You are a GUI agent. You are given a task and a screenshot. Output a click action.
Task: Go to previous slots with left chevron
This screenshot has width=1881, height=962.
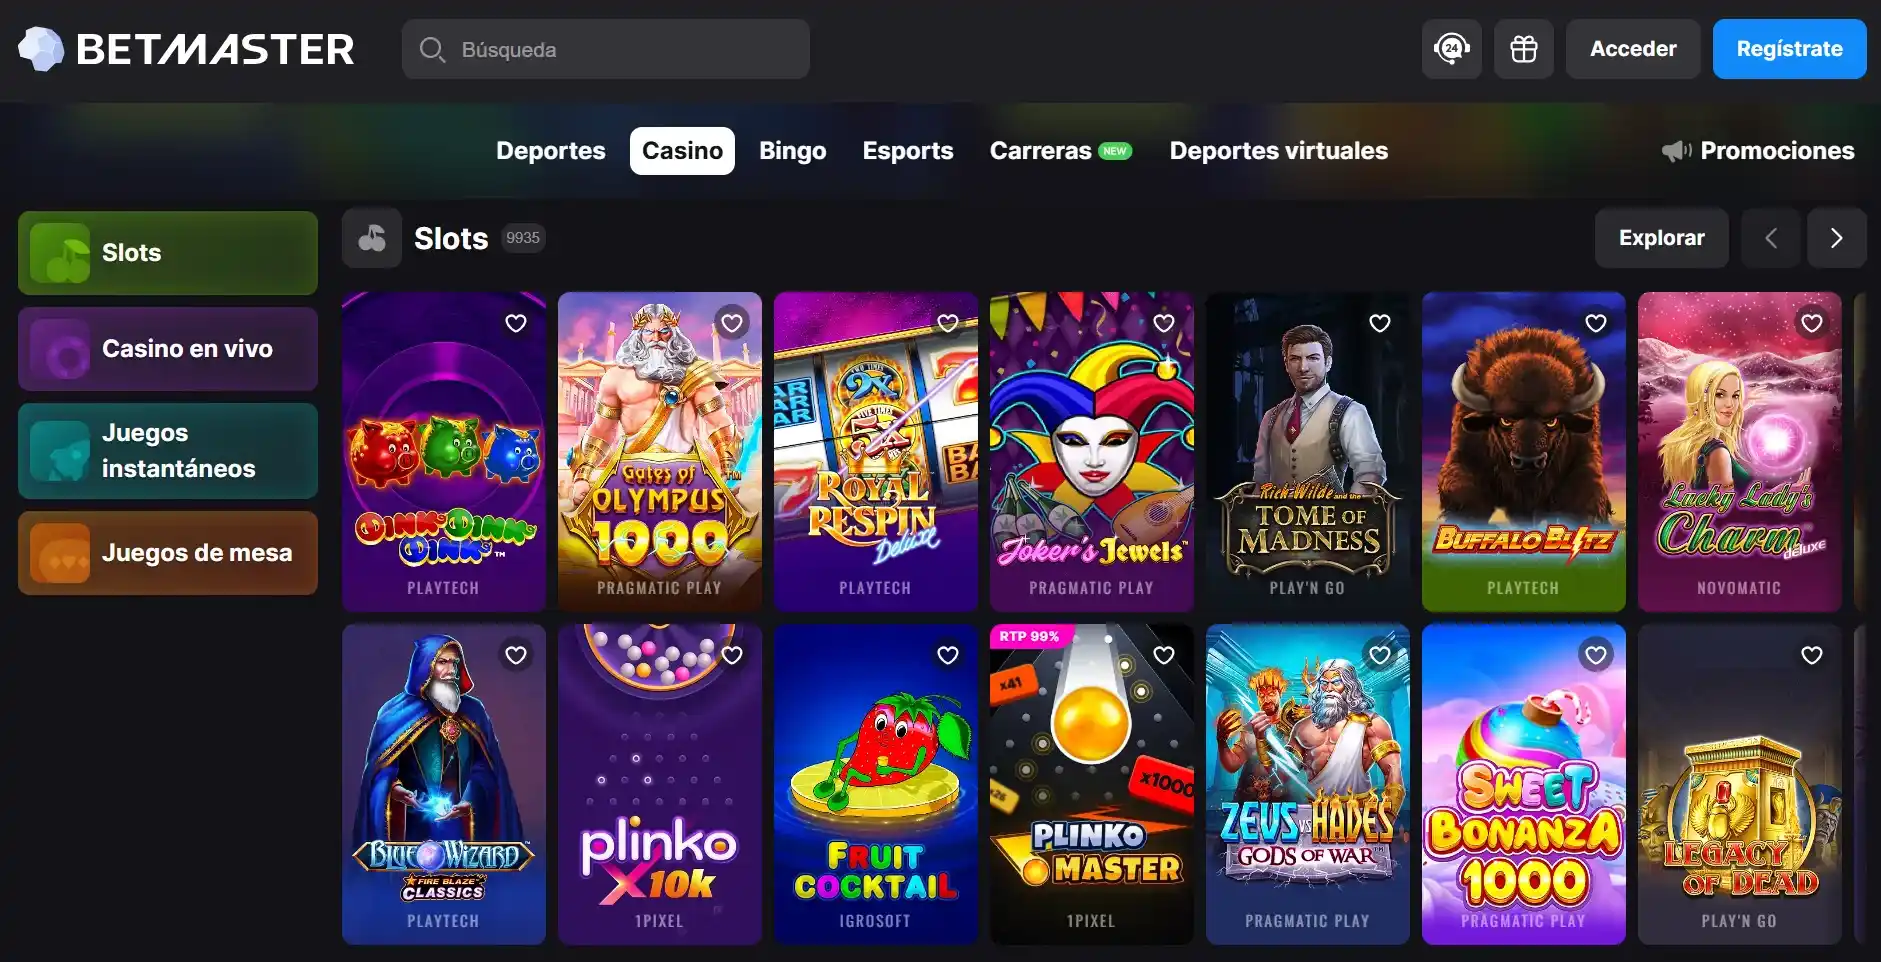(1770, 238)
